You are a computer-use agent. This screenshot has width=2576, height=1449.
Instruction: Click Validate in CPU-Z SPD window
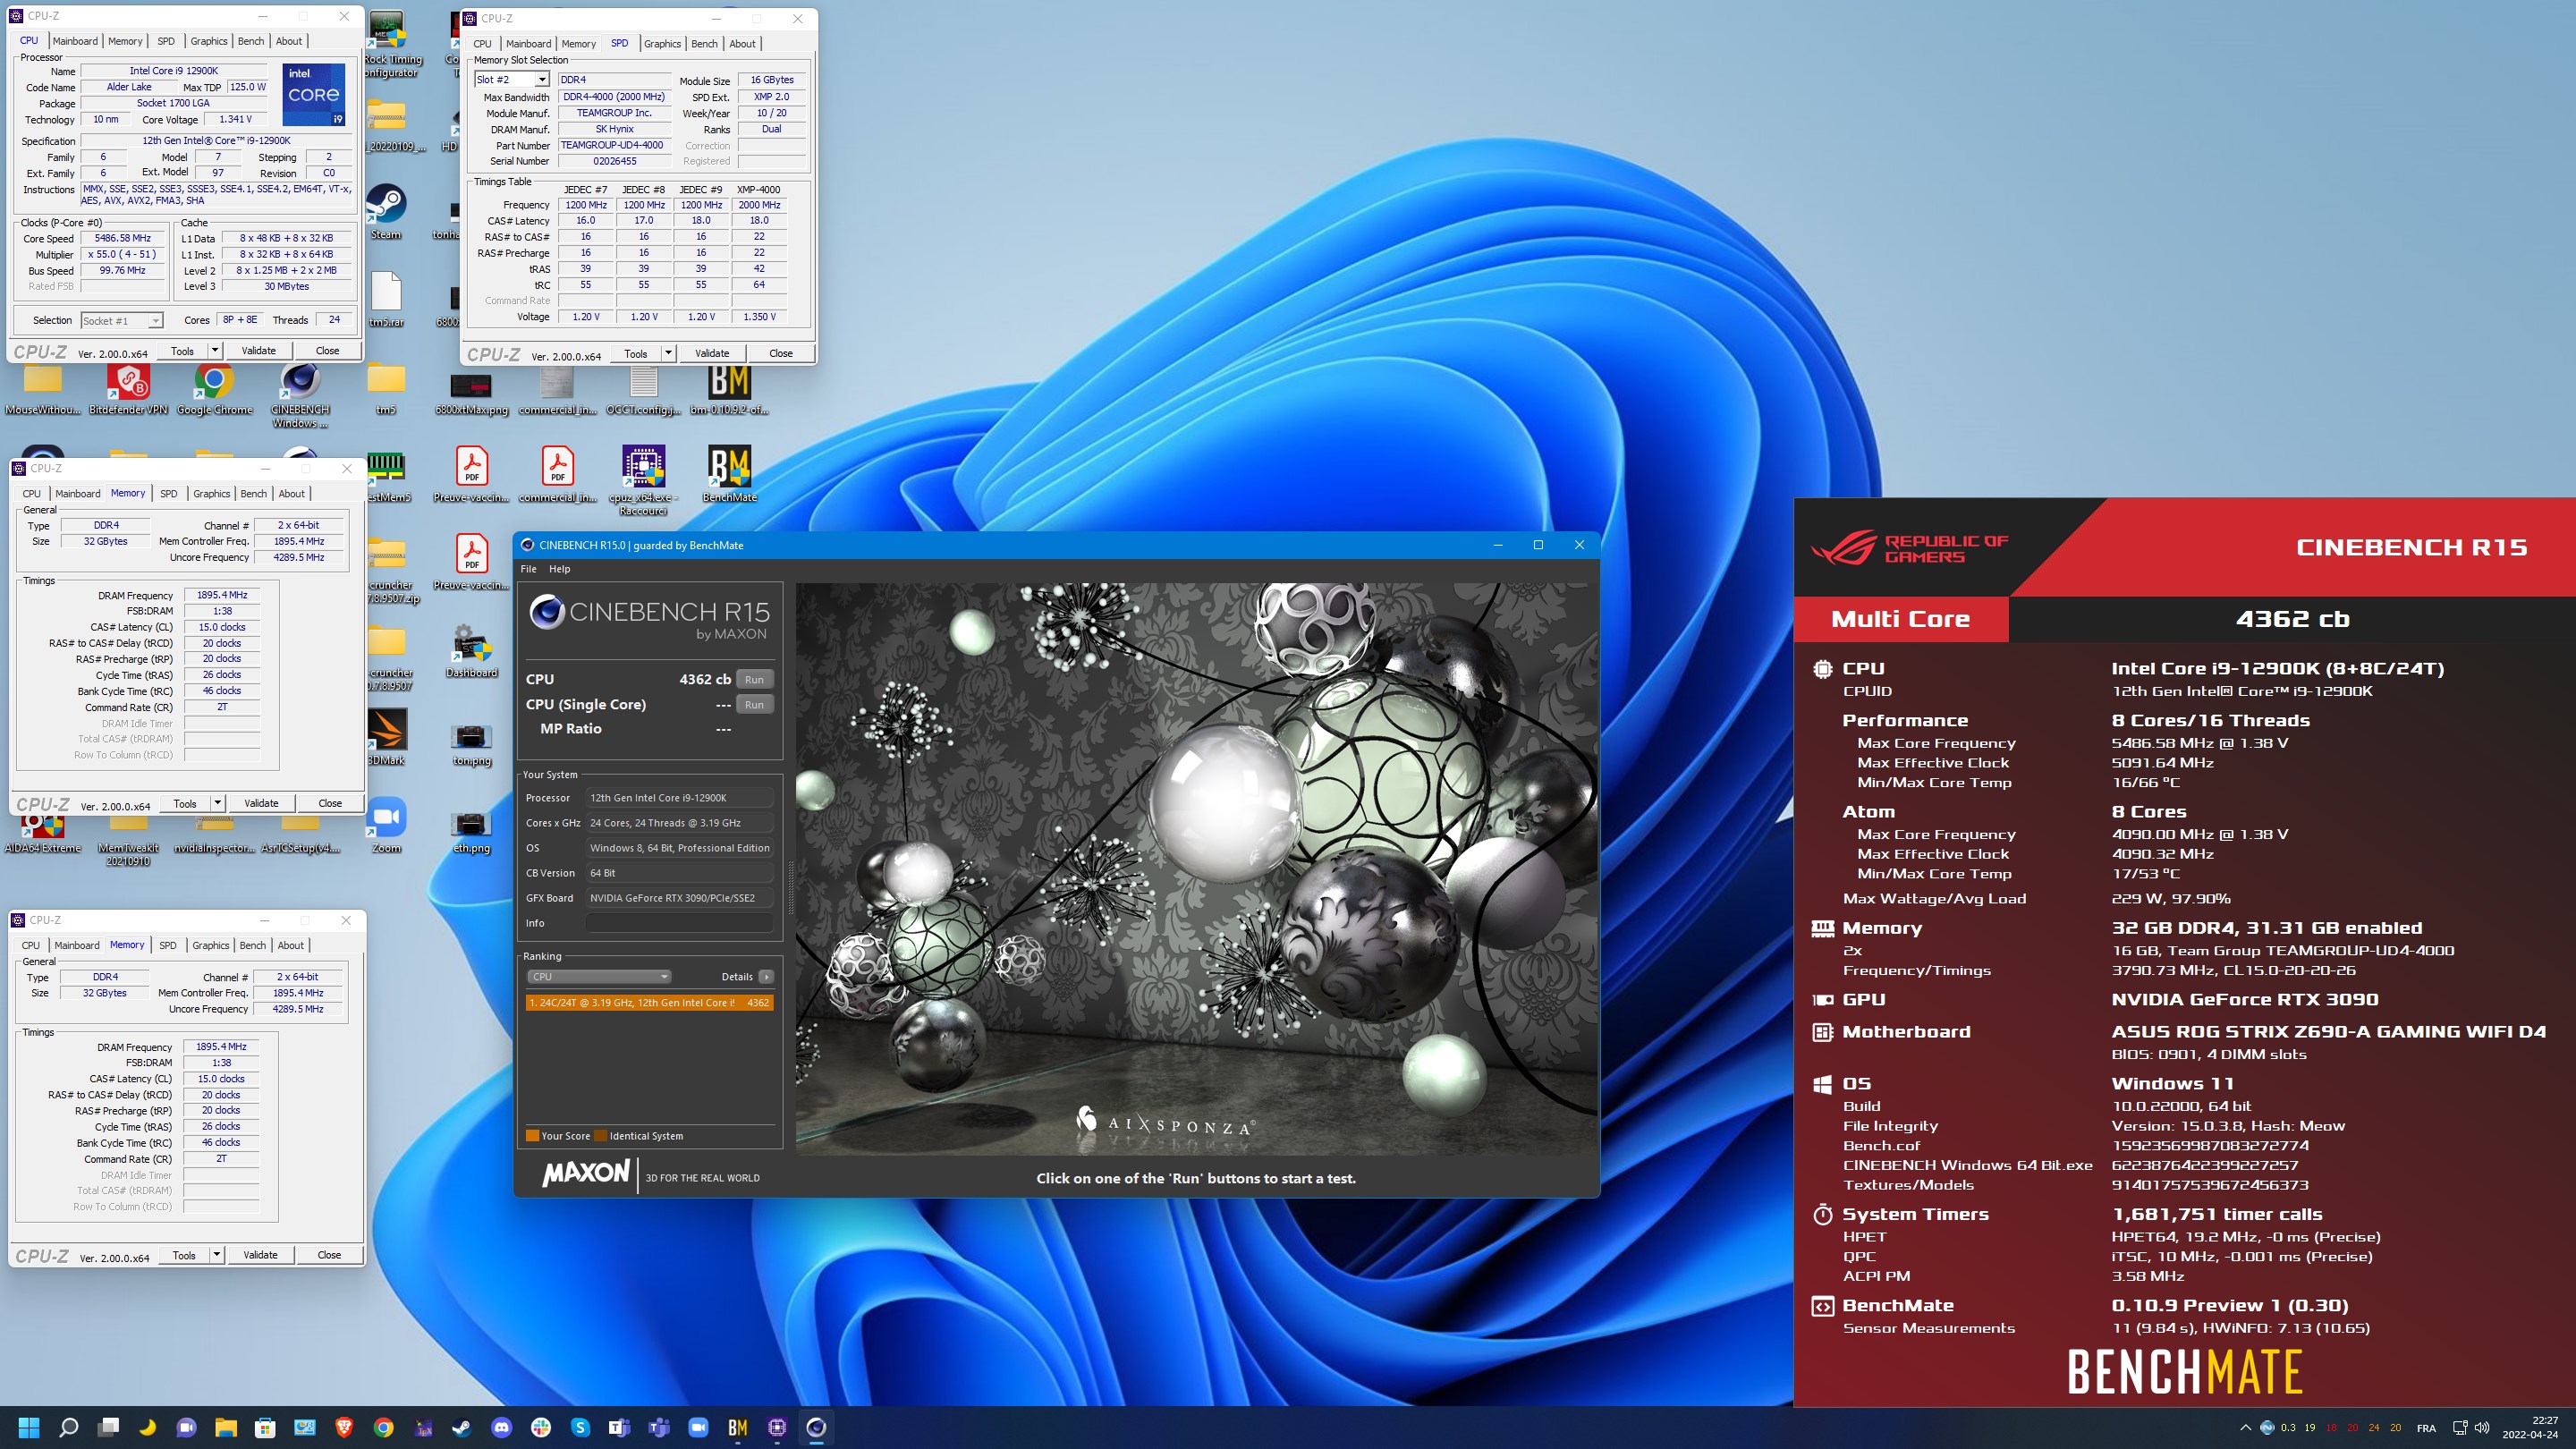tap(712, 353)
